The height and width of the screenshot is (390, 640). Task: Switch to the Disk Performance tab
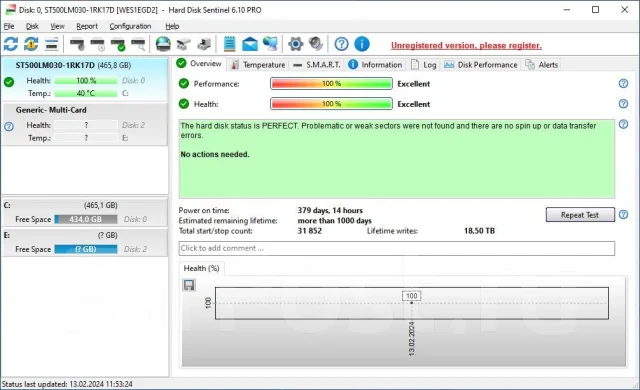click(x=481, y=65)
